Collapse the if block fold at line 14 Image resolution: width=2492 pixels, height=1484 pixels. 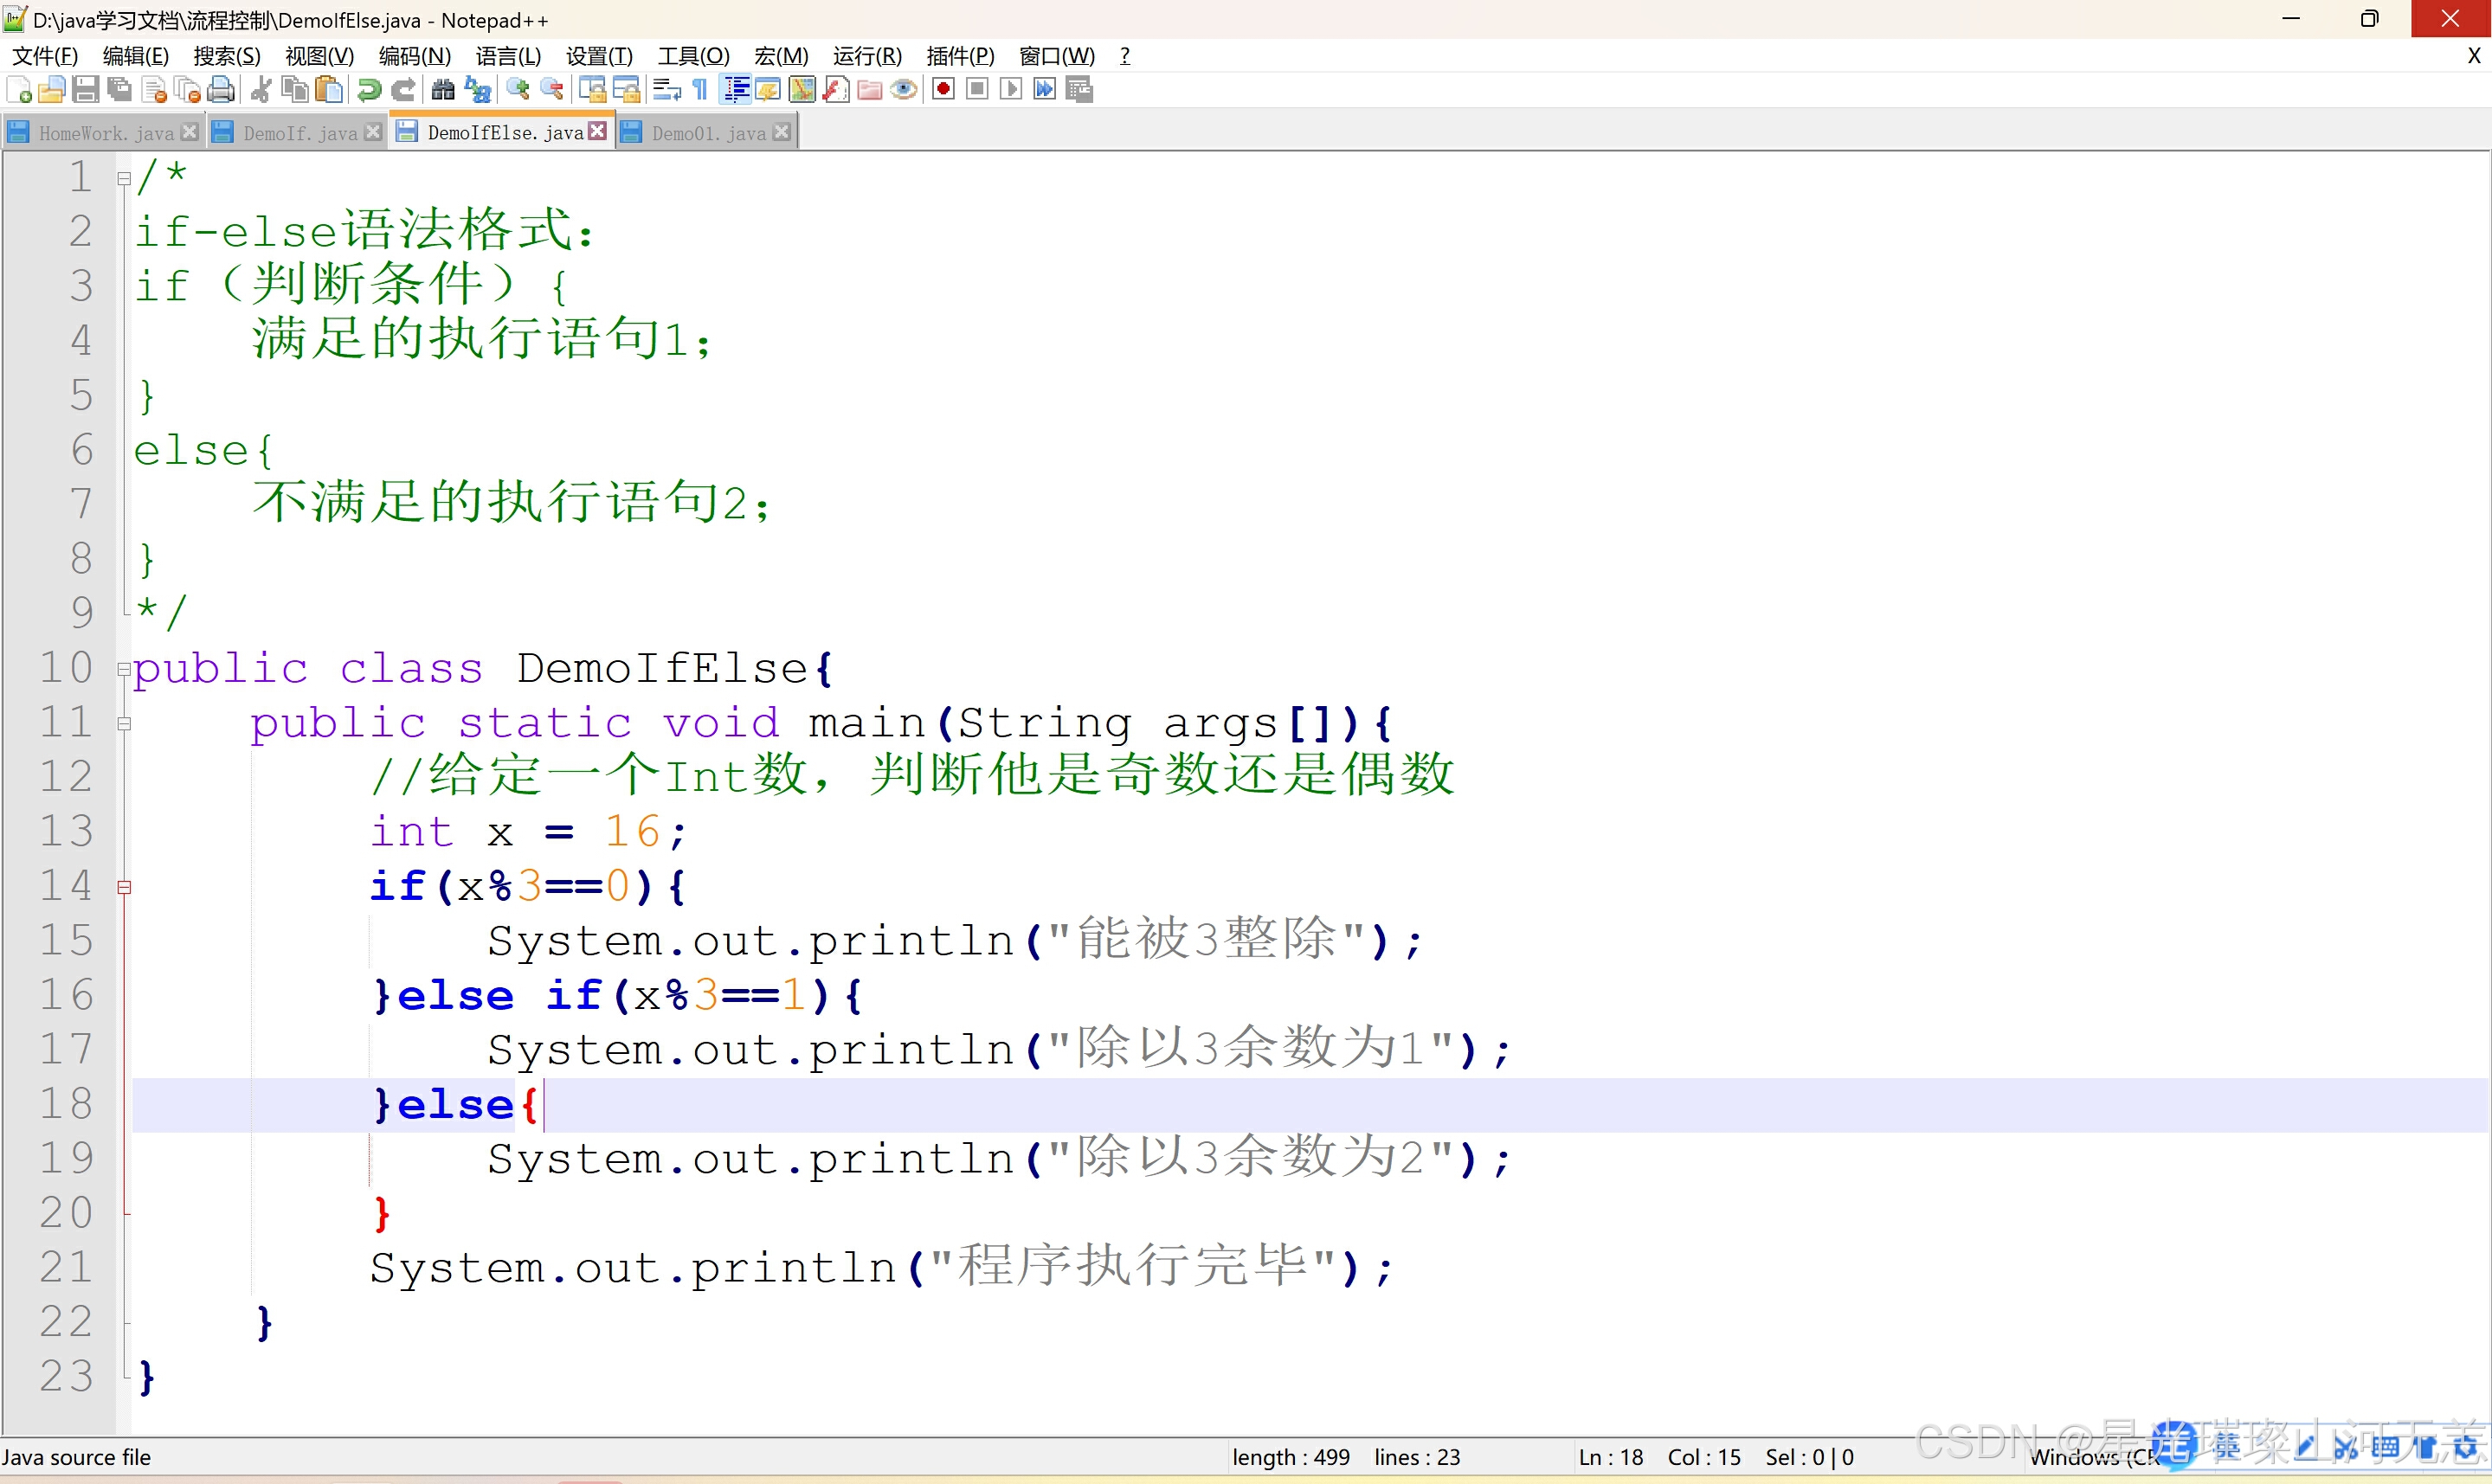click(x=124, y=887)
